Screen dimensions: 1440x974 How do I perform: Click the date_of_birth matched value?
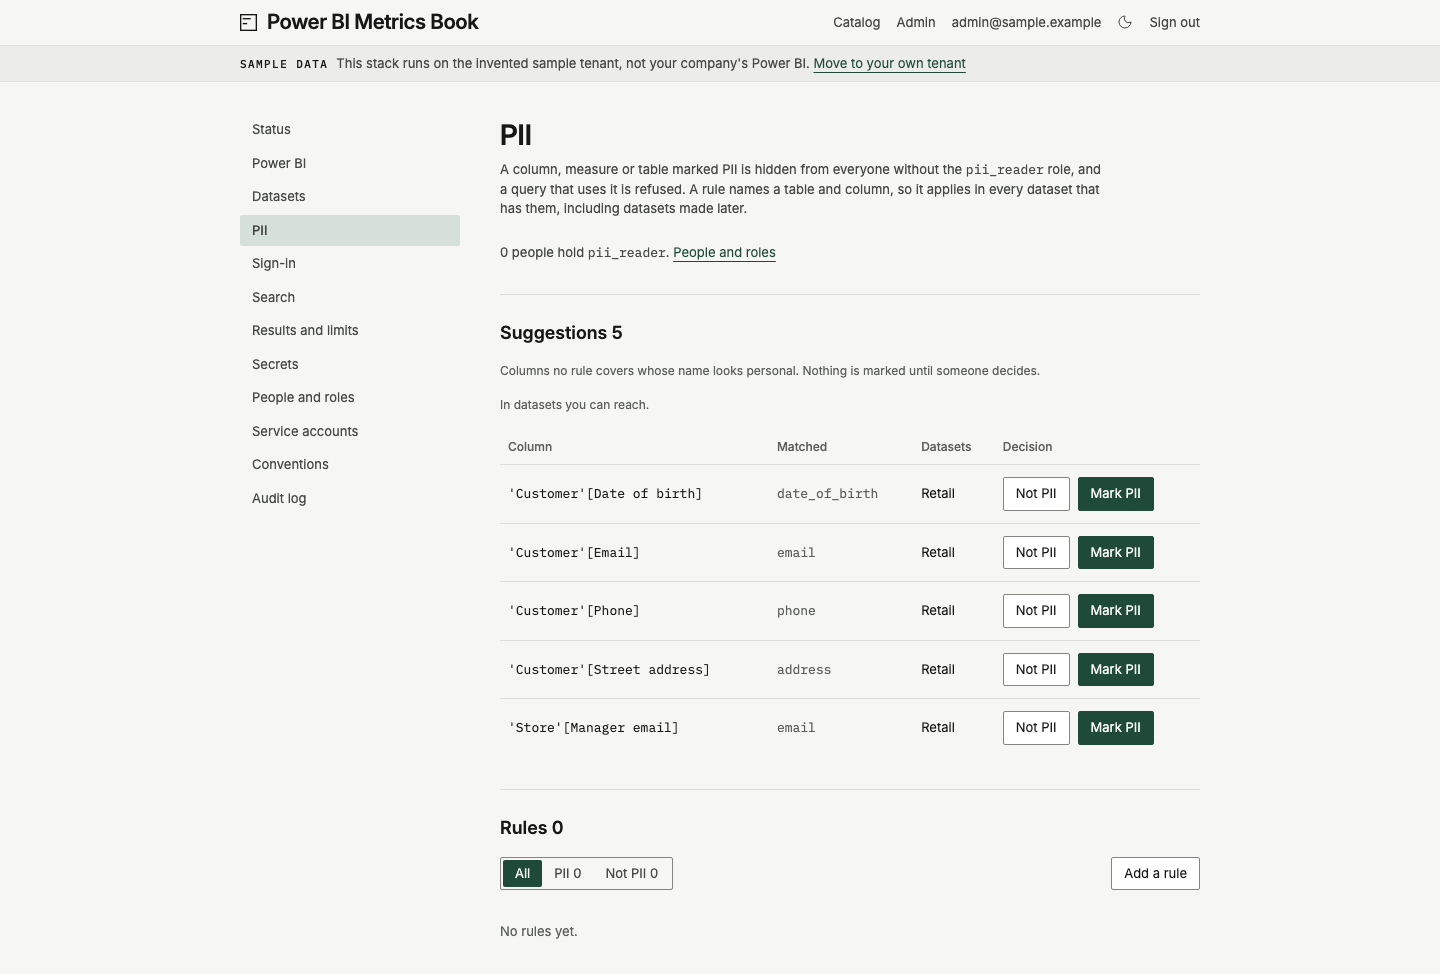coord(827,494)
